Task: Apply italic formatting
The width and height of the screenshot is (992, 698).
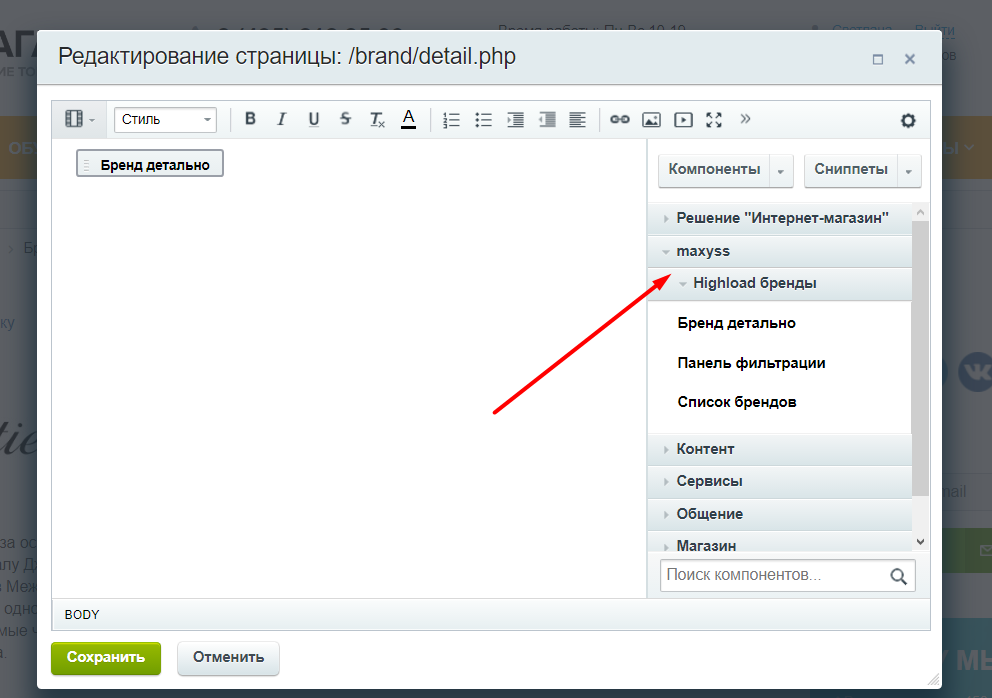Action: click(x=282, y=119)
